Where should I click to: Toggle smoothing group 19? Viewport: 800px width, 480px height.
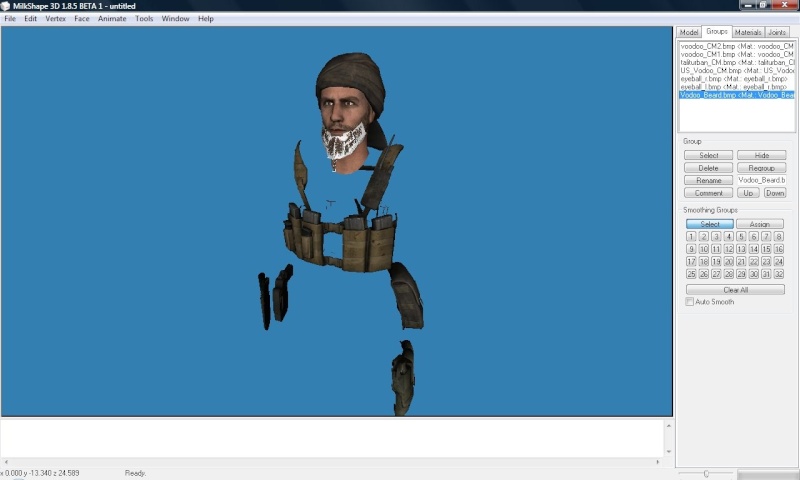tap(716, 261)
